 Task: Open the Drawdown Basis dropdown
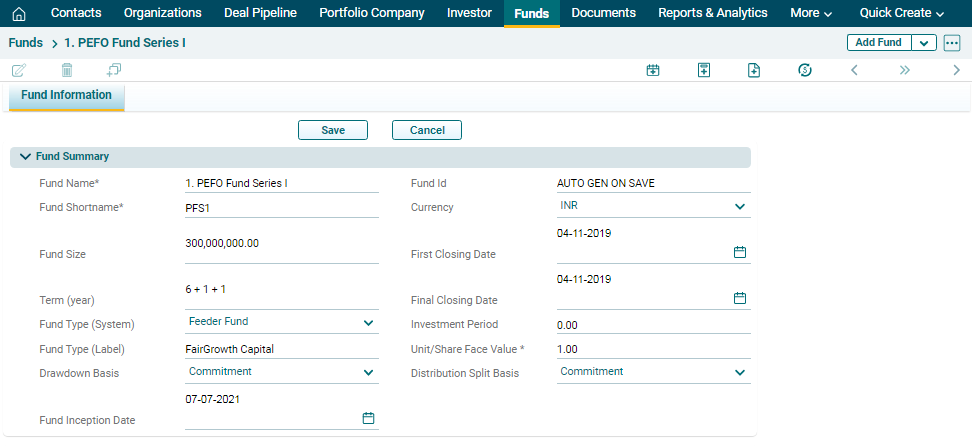click(368, 372)
